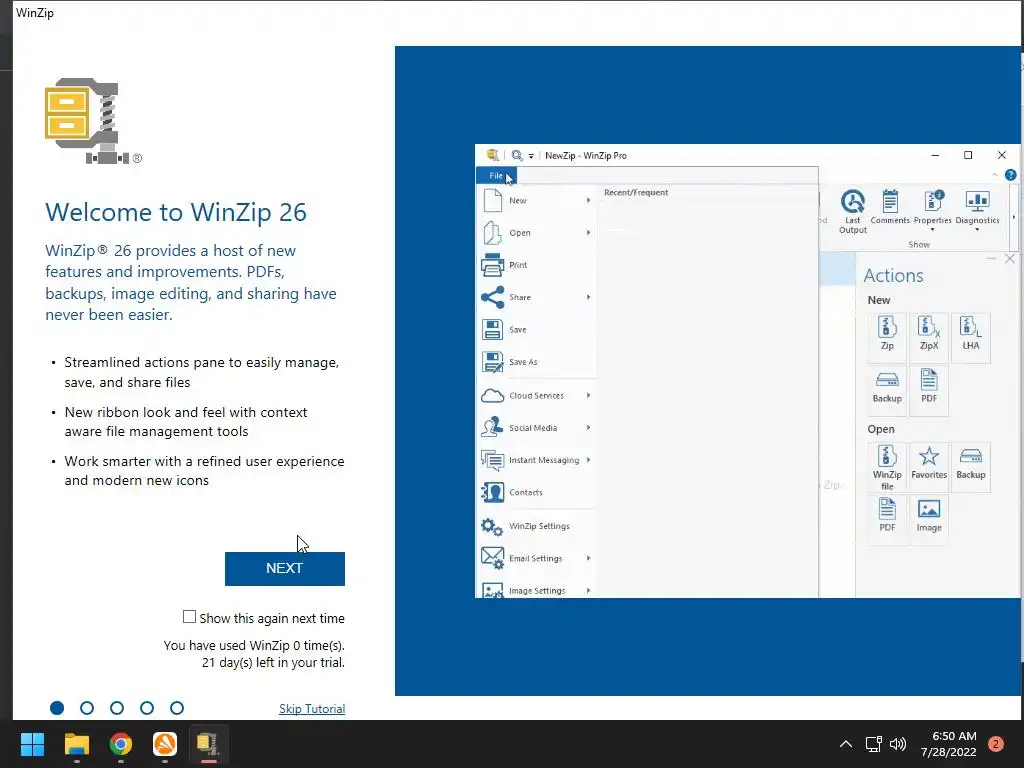Click the PDF icon under New actions
The width and height of the screenshot is (1024, 768).
(929, 379)
